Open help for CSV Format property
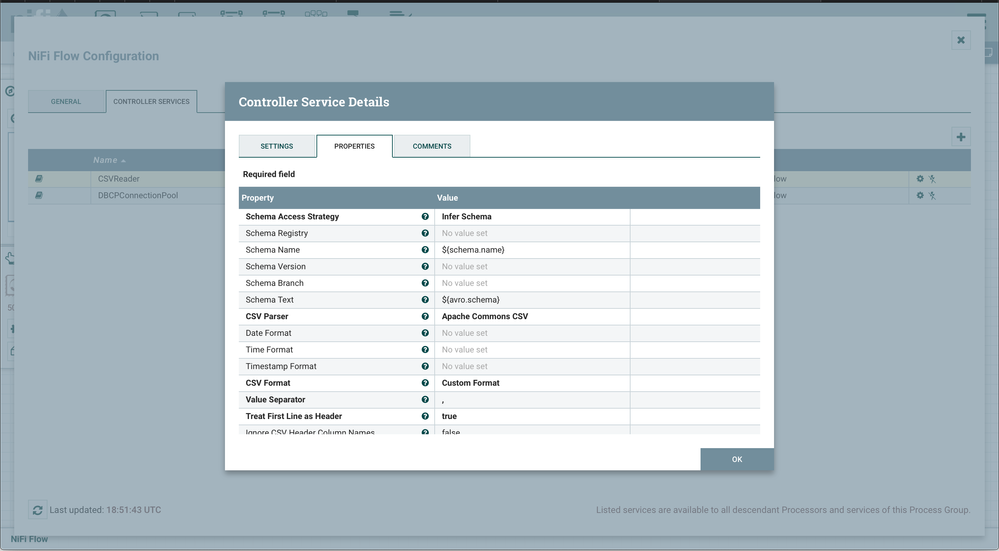The height and width of the screenshot is (551, 999). 425,383
